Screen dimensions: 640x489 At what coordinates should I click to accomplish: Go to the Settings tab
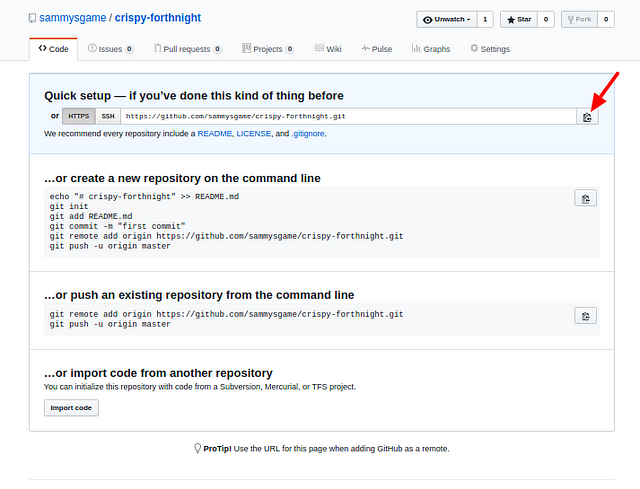[490, 49]
